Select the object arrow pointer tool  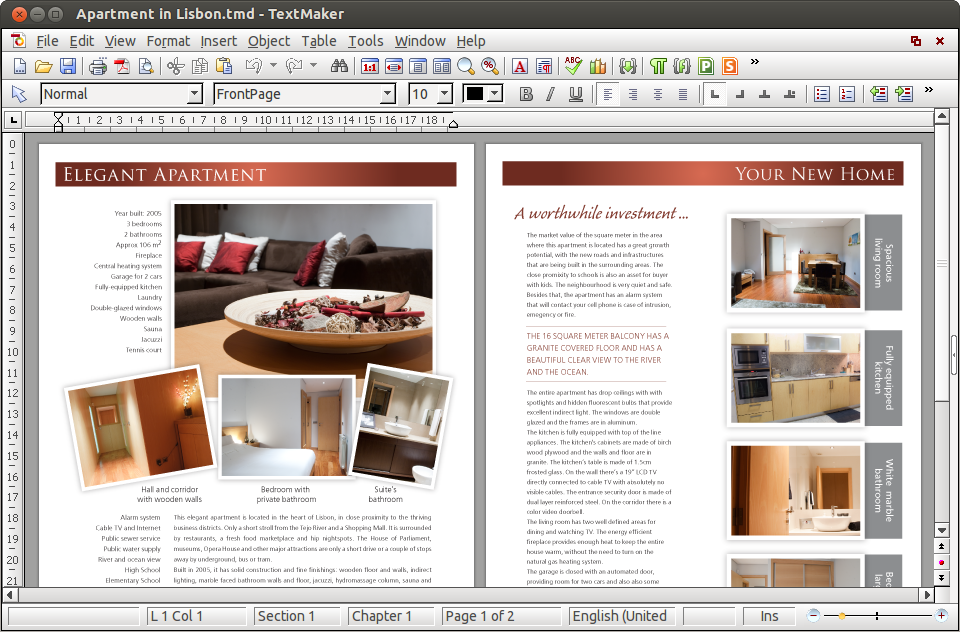(x=20, y=94)
